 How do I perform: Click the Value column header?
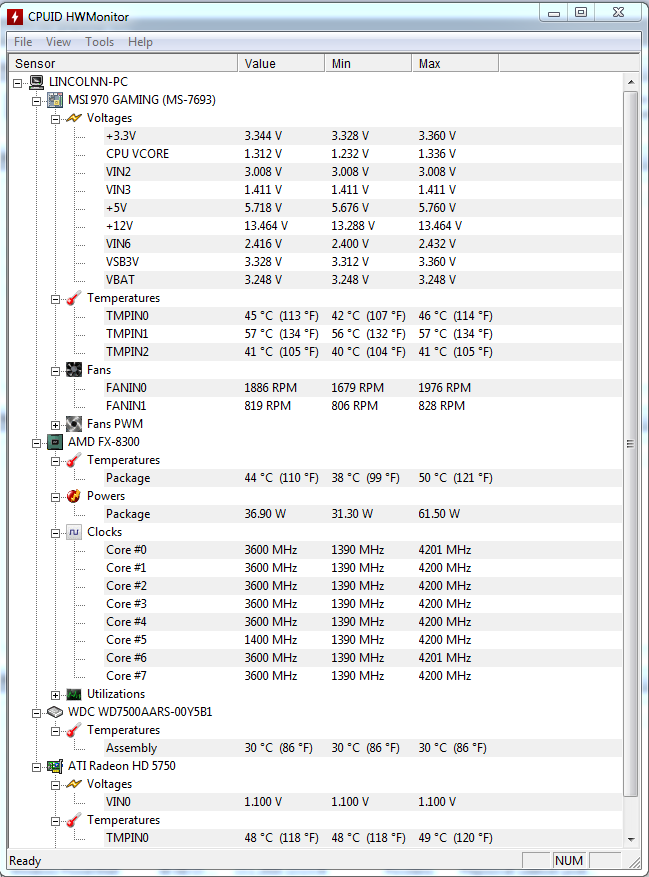(281, 63)
